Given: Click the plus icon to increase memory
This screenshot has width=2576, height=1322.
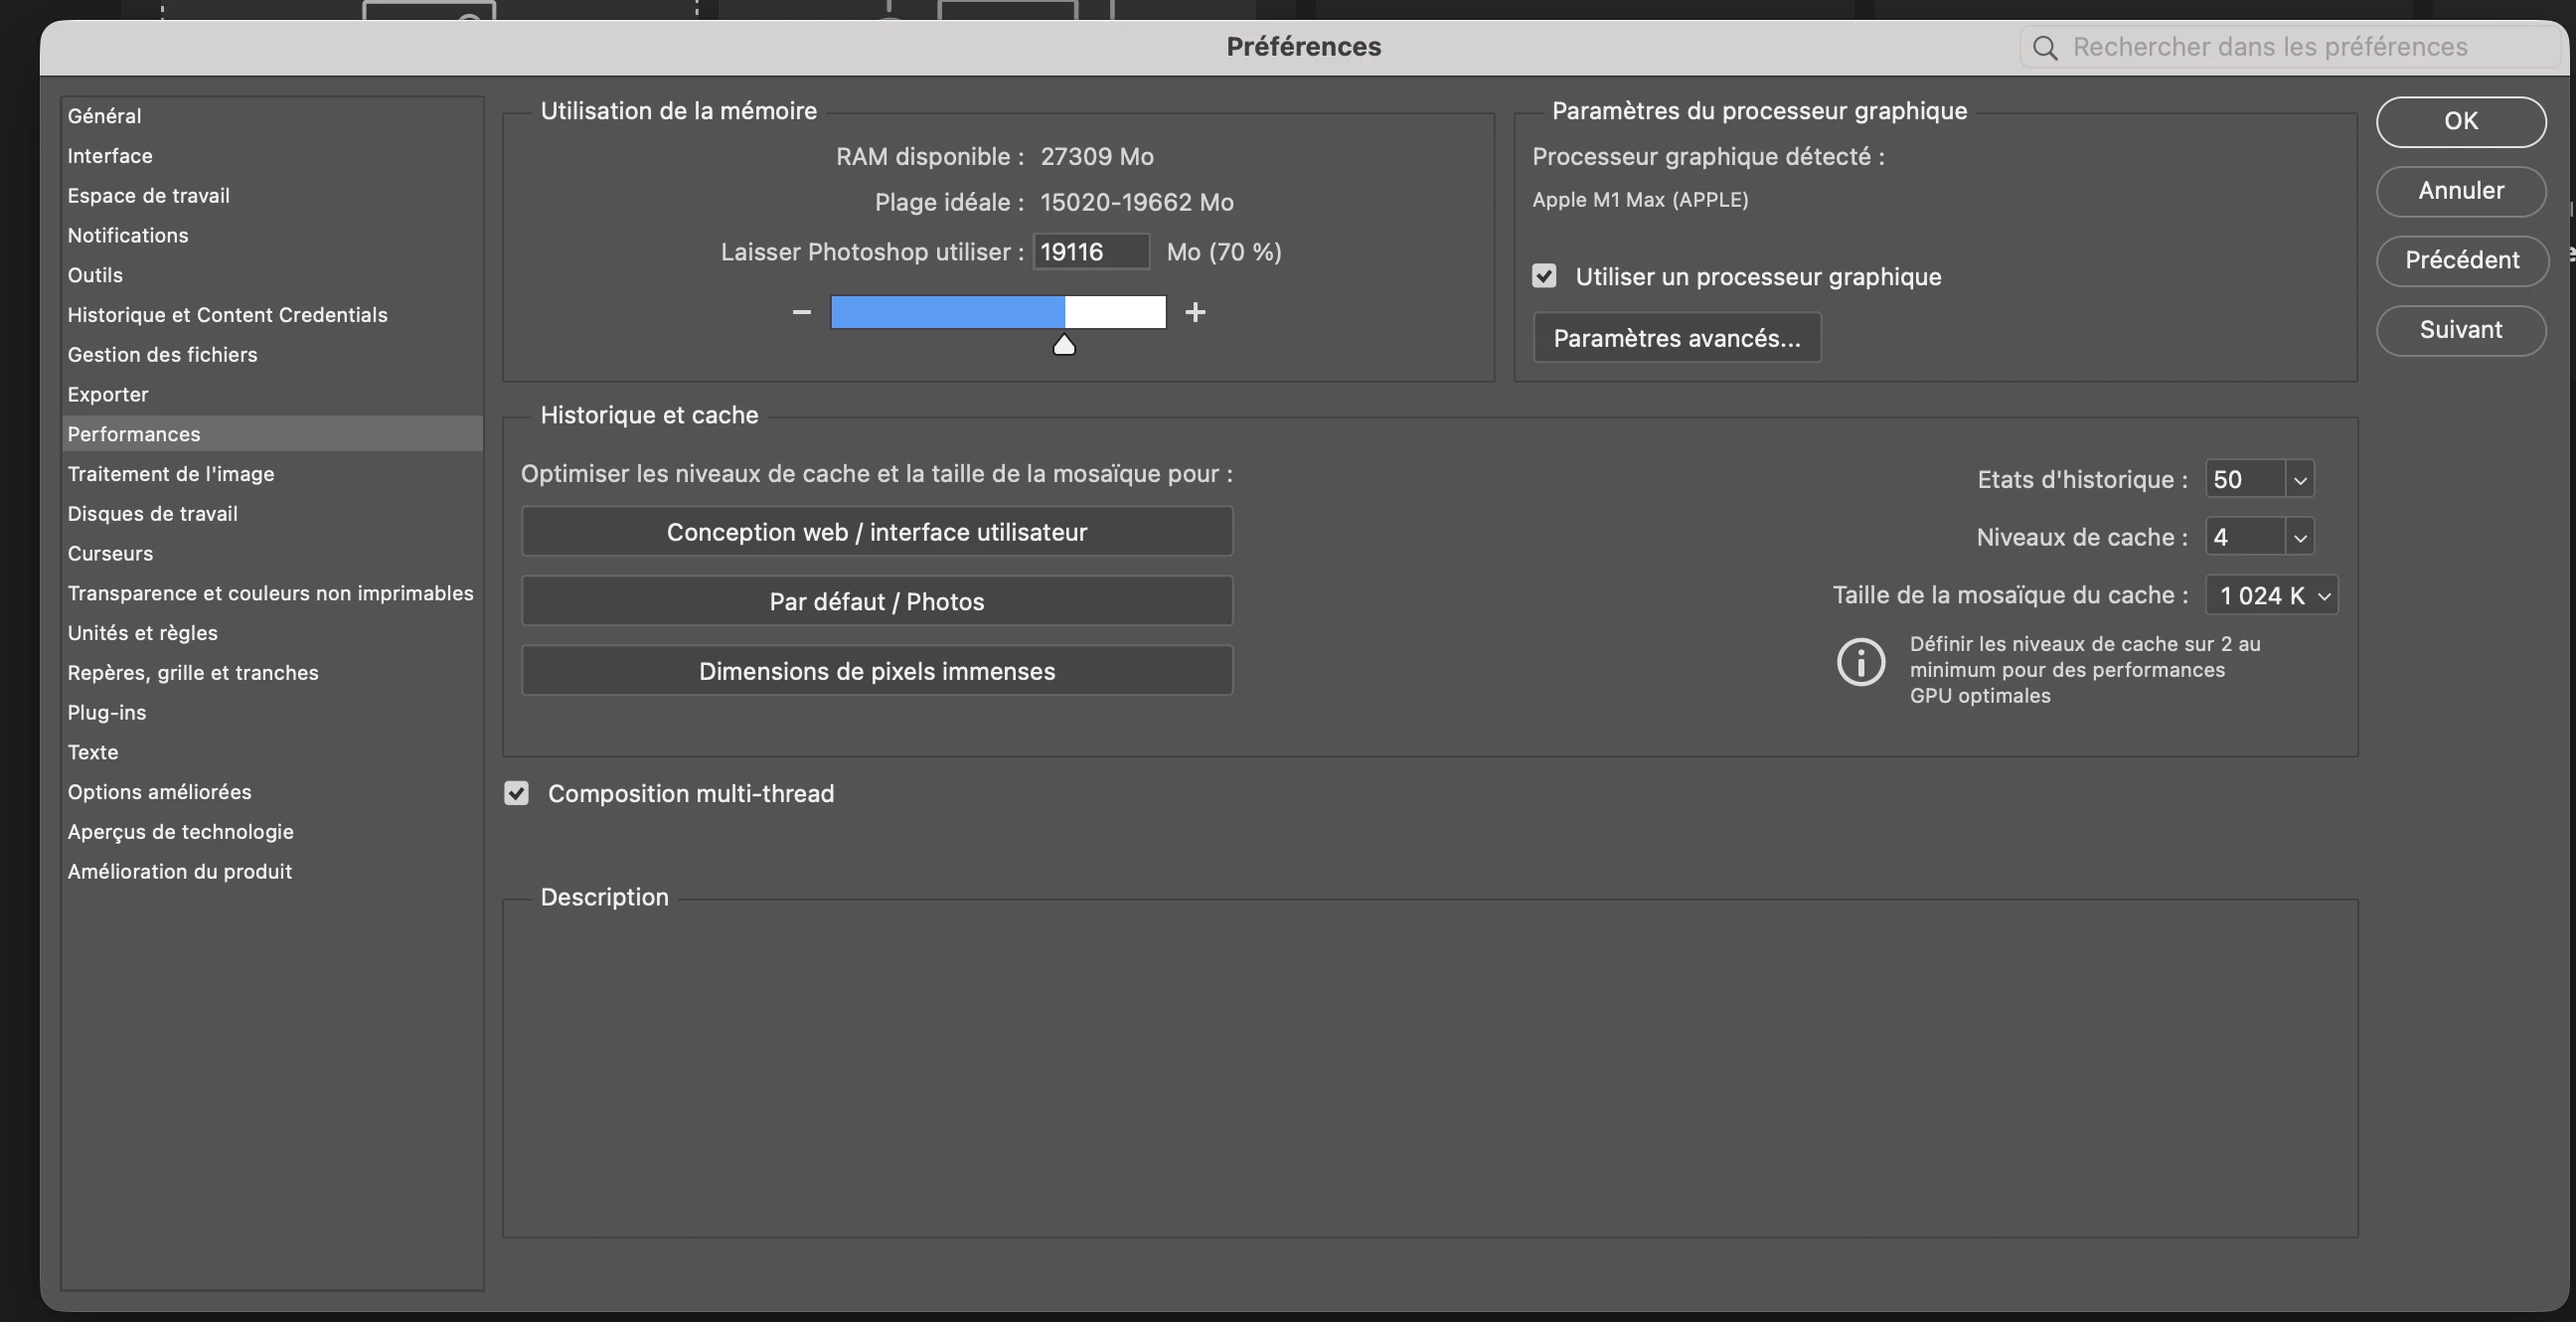Looking at the screenshot, I should click(x=1195, y=312).
